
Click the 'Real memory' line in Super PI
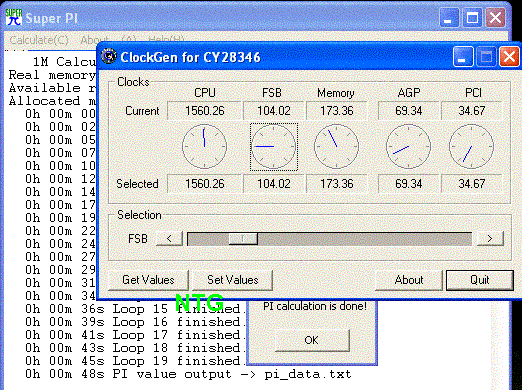[x=52, y=75]
